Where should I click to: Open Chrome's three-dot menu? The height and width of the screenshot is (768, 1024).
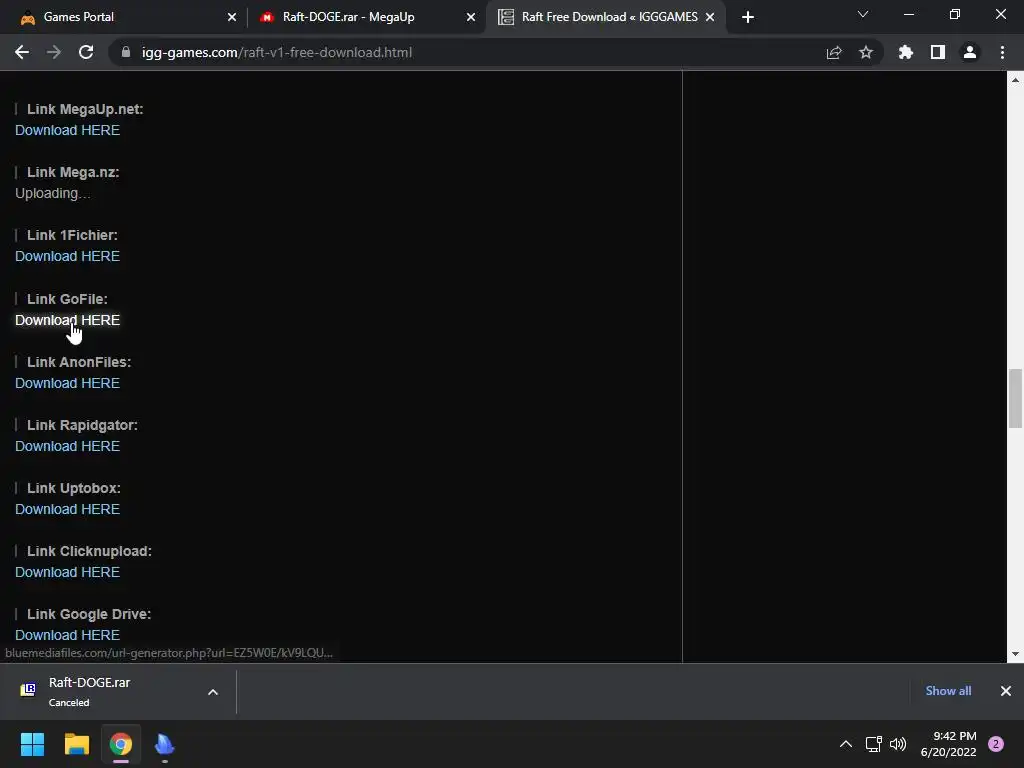point(1002,52)
